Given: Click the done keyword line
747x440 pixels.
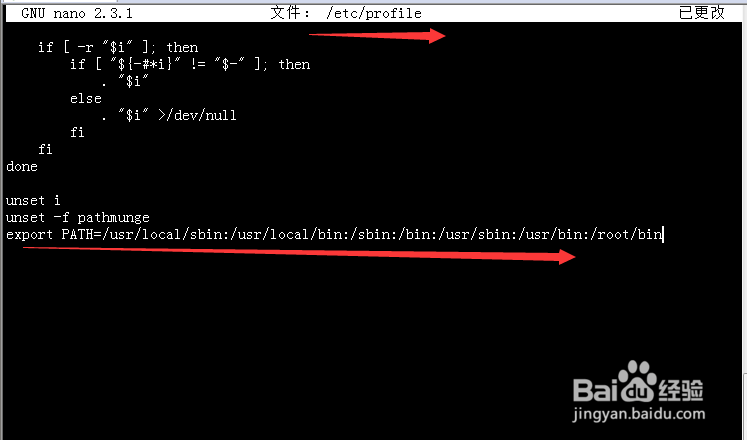Looking at the screenshot, I should click(22, 166).
